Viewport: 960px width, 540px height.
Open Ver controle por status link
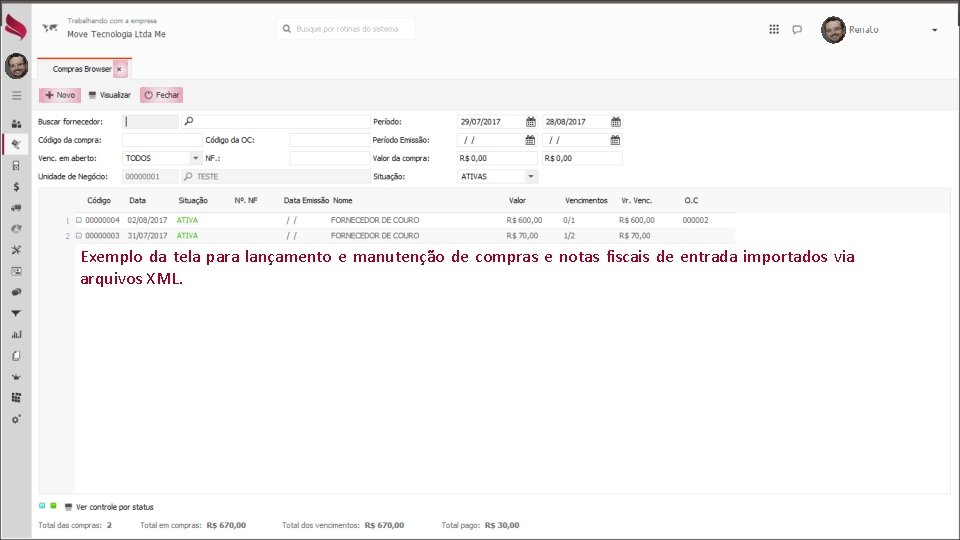[x=109, y=507]
